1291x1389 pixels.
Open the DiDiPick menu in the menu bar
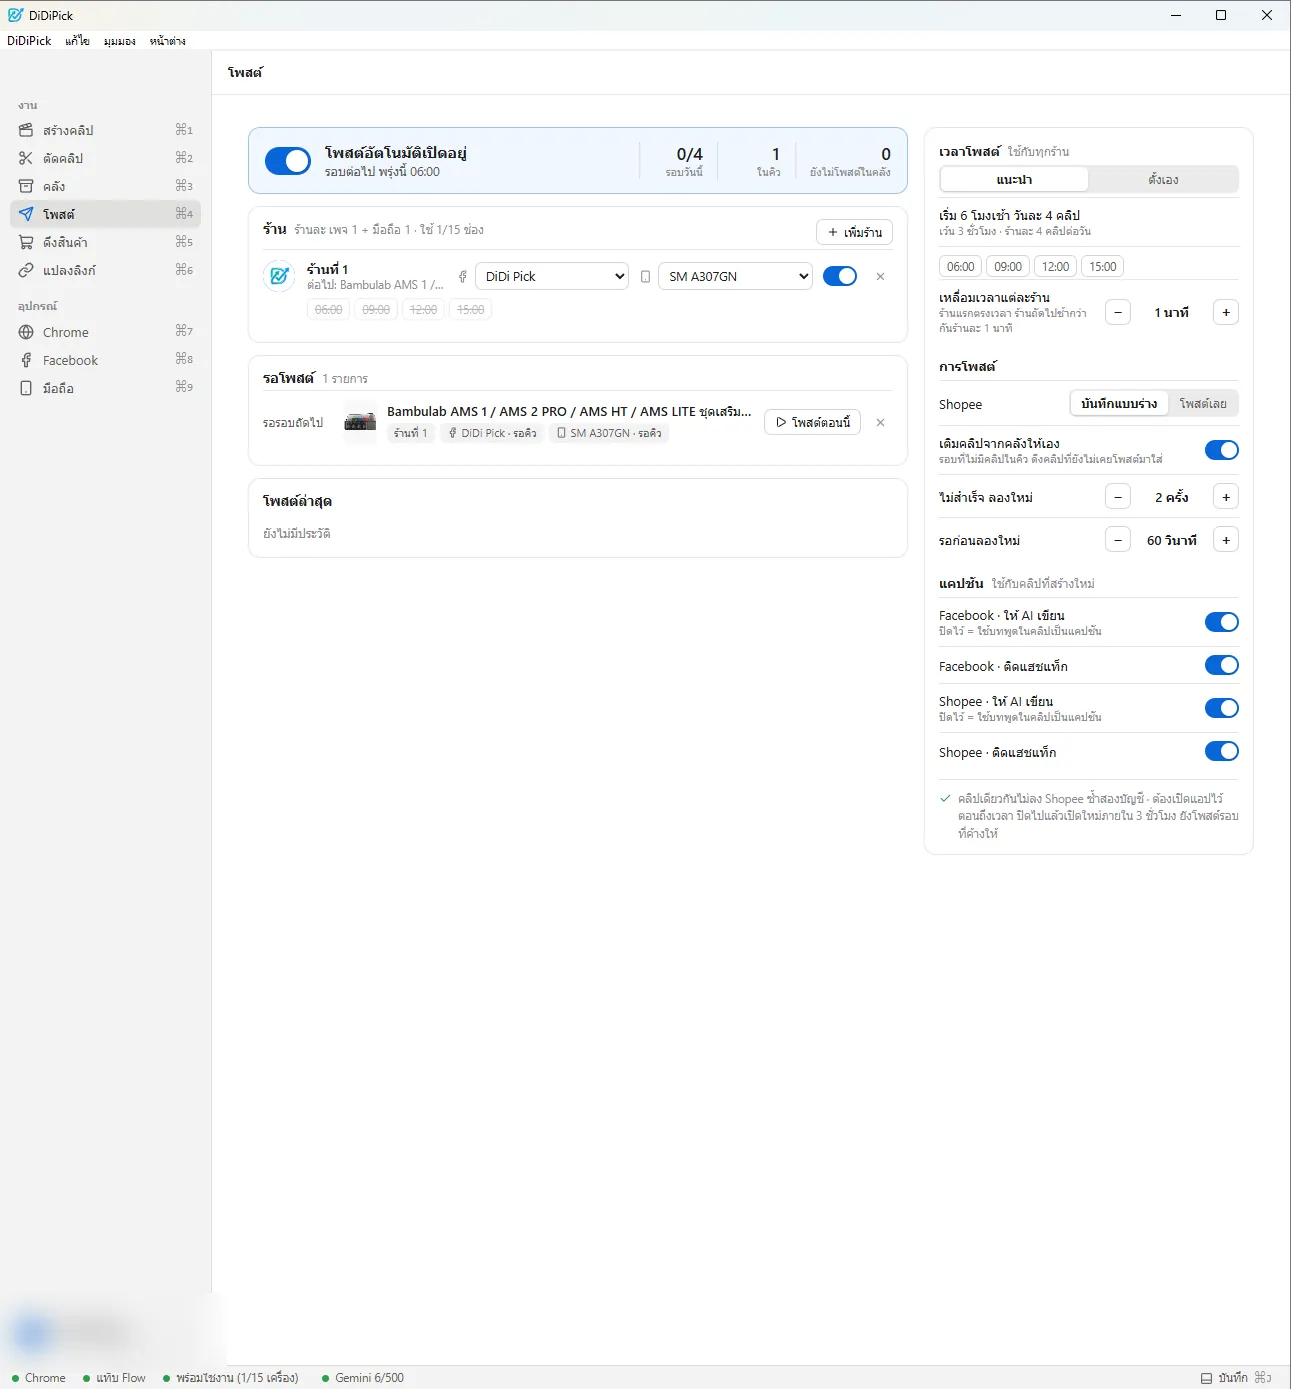click(x=29, y=41)
